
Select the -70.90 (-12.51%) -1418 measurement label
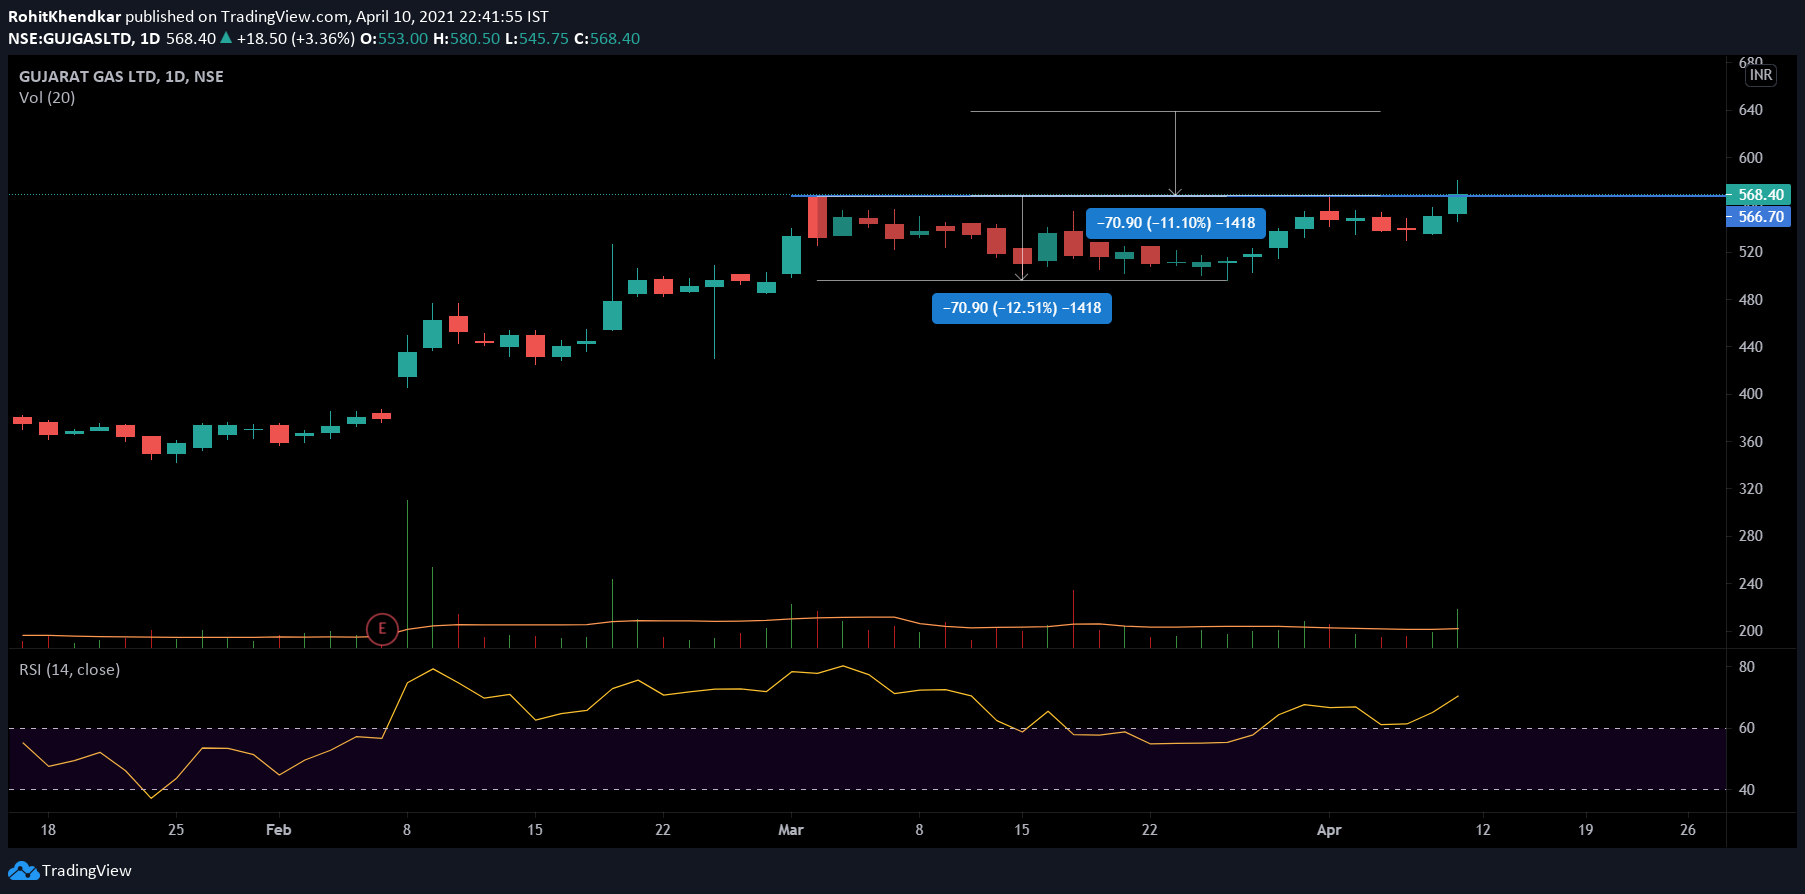pos(1022,308)
